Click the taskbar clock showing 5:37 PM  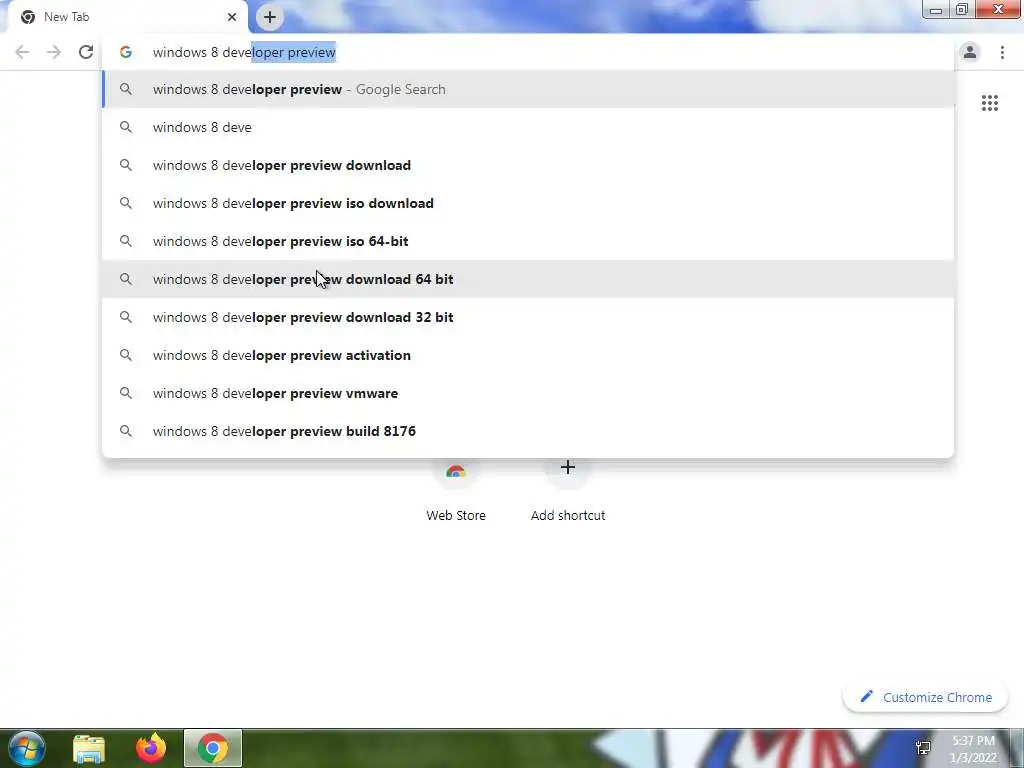click(x=974, y=749)
